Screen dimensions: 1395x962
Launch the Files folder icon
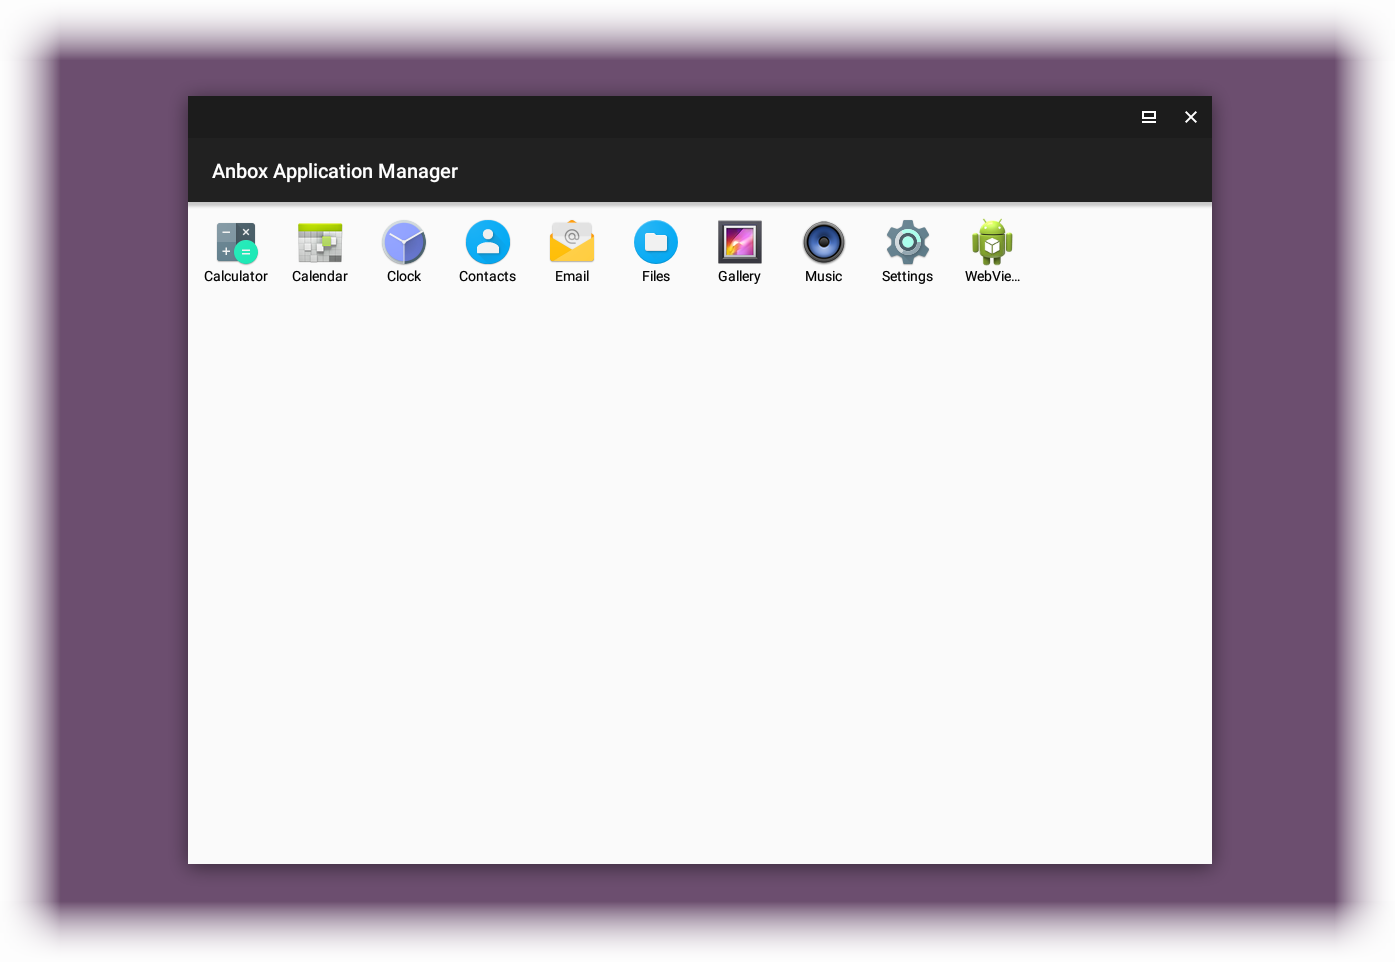pyautogui.click(x=656, y=242)
